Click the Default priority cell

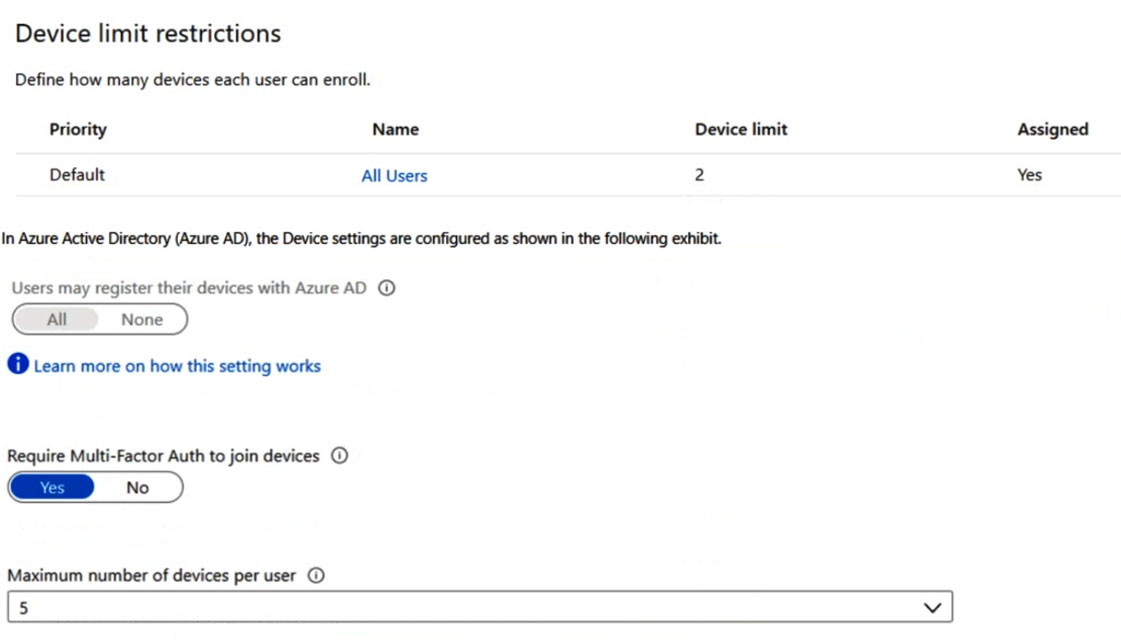[x=76, y=174]
